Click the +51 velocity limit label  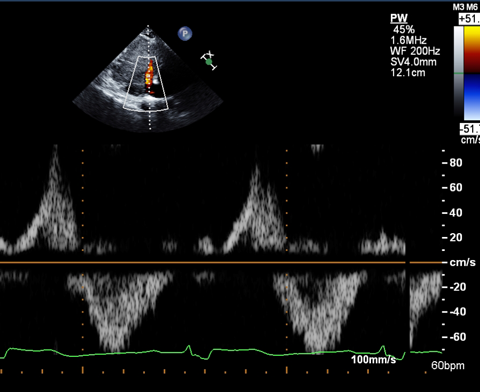(469, 19)
